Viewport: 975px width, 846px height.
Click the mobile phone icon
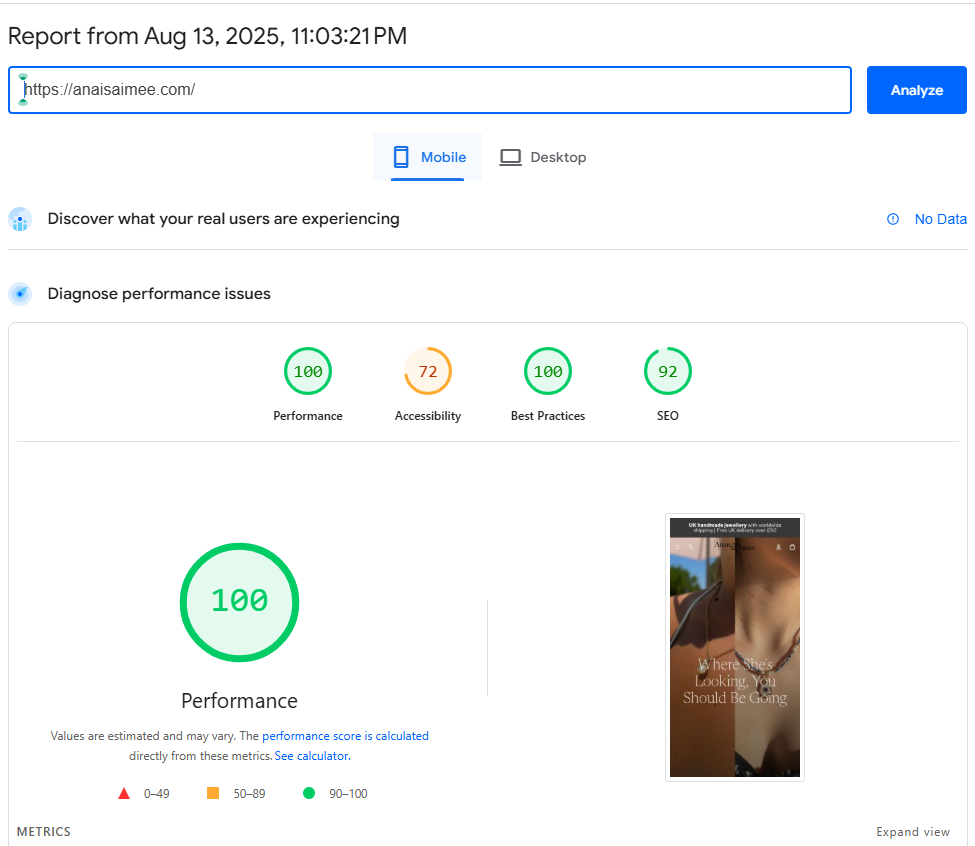point(401,157)
